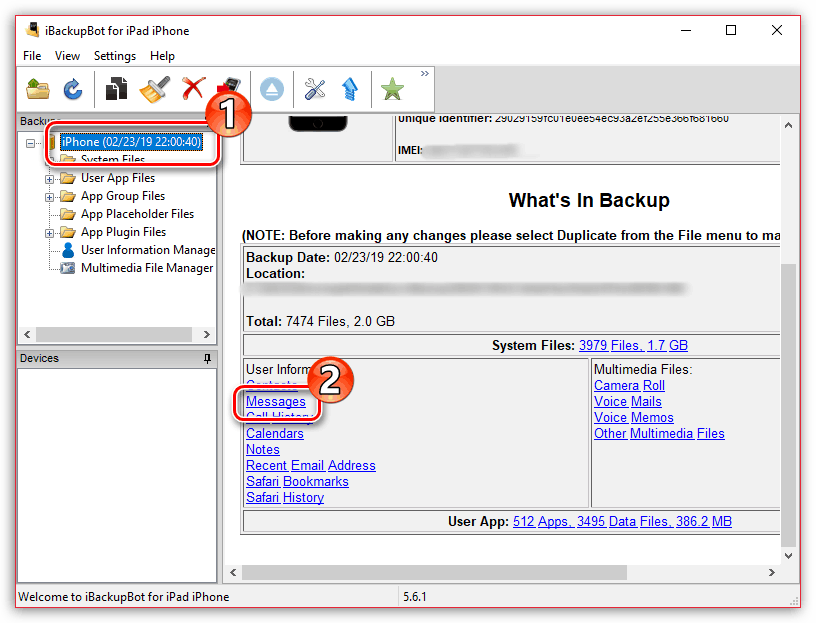Image resolution: width=816 pixels, height=623 pixels.
Task: Click the Devices panel header
Action: [117, 358]
